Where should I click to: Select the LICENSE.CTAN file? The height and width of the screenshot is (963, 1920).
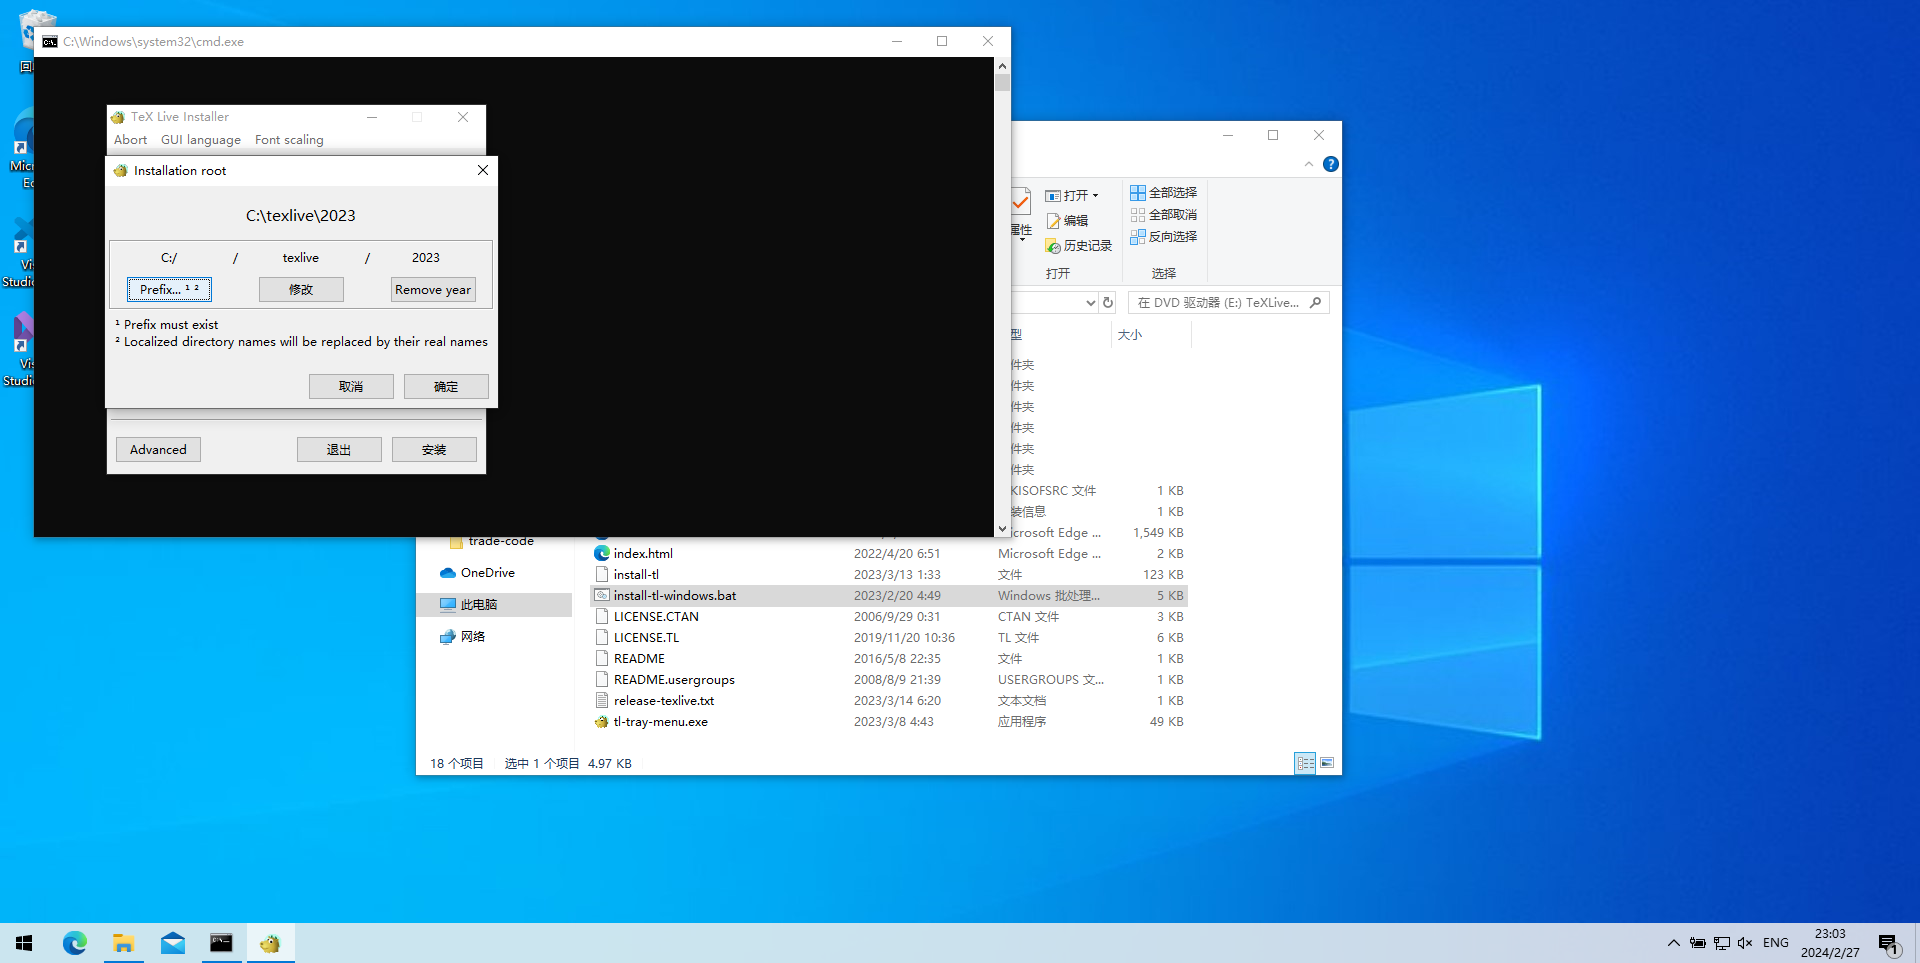tap(656, 616)
